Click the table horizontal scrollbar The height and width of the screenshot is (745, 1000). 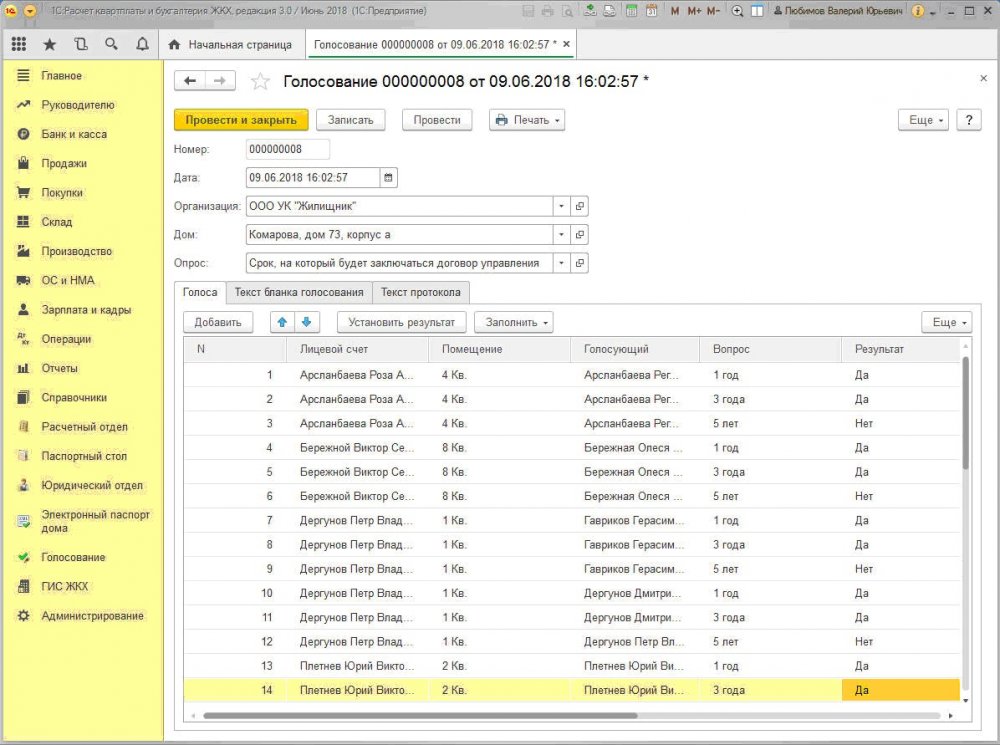click(x=421, y=716)
